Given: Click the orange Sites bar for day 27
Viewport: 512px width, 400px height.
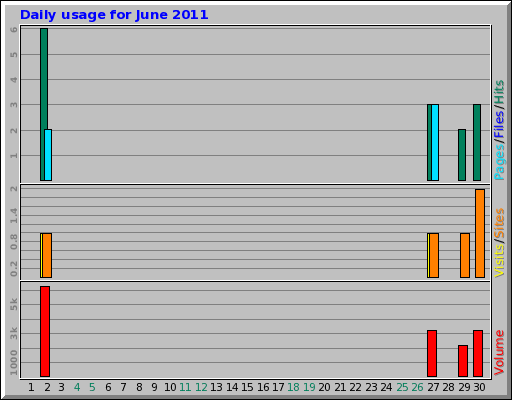Looking at the screenshot, I should (434, 255).
